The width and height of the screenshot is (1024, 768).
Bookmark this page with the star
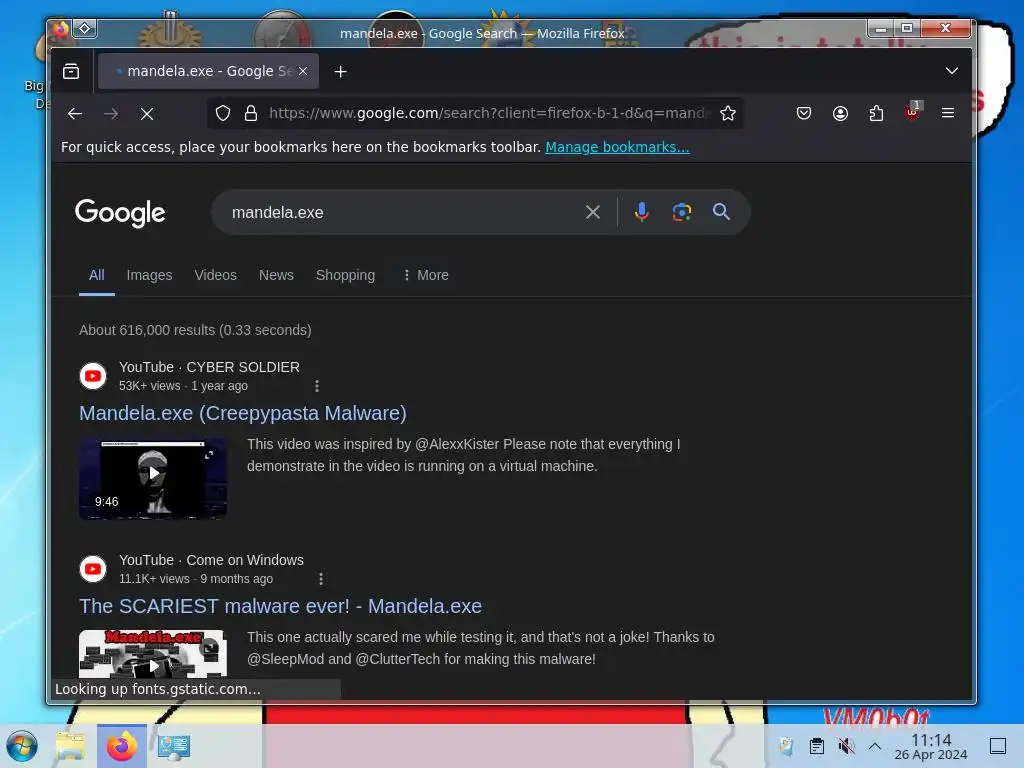[728, 113]
